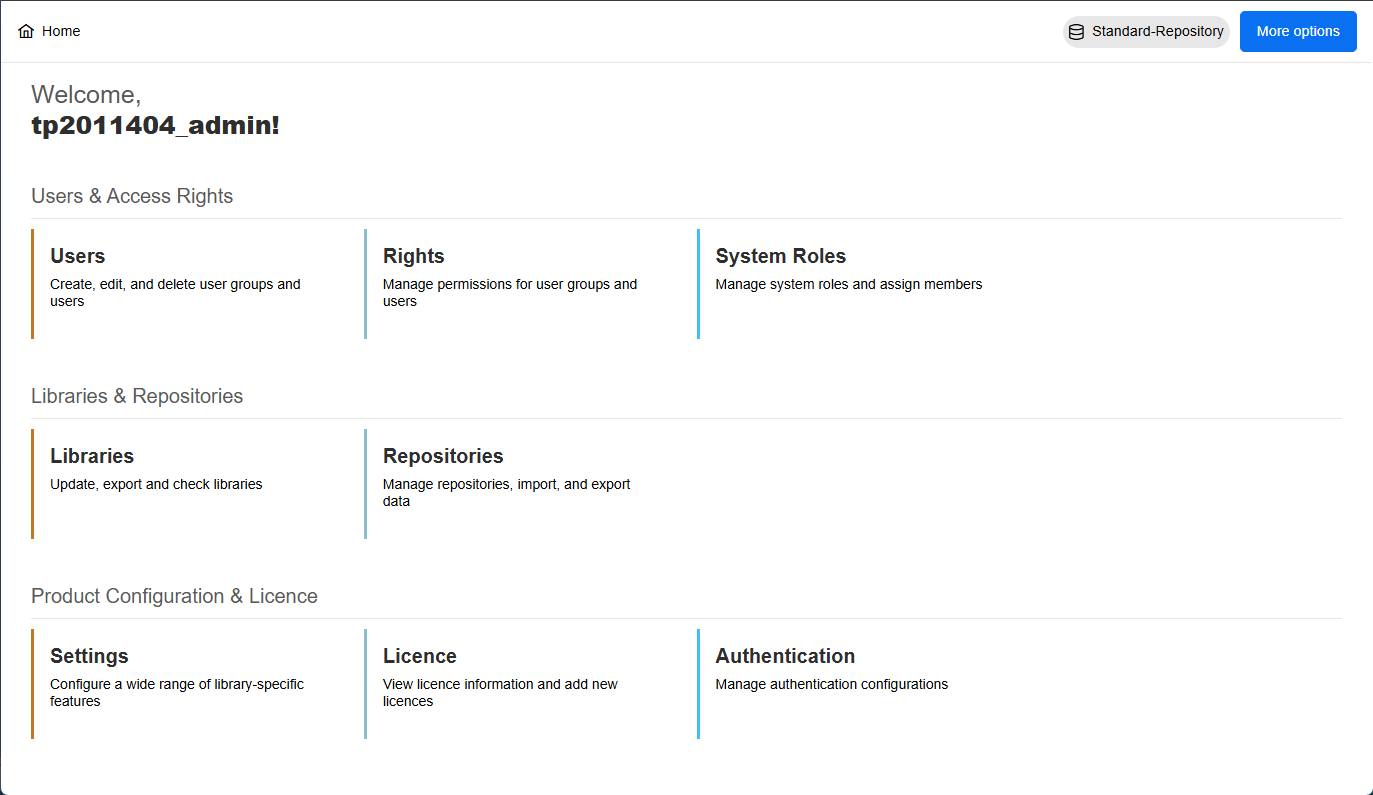Go to System Roles
The width and height of the screenshot is (1373, 795).
point(780,256)
